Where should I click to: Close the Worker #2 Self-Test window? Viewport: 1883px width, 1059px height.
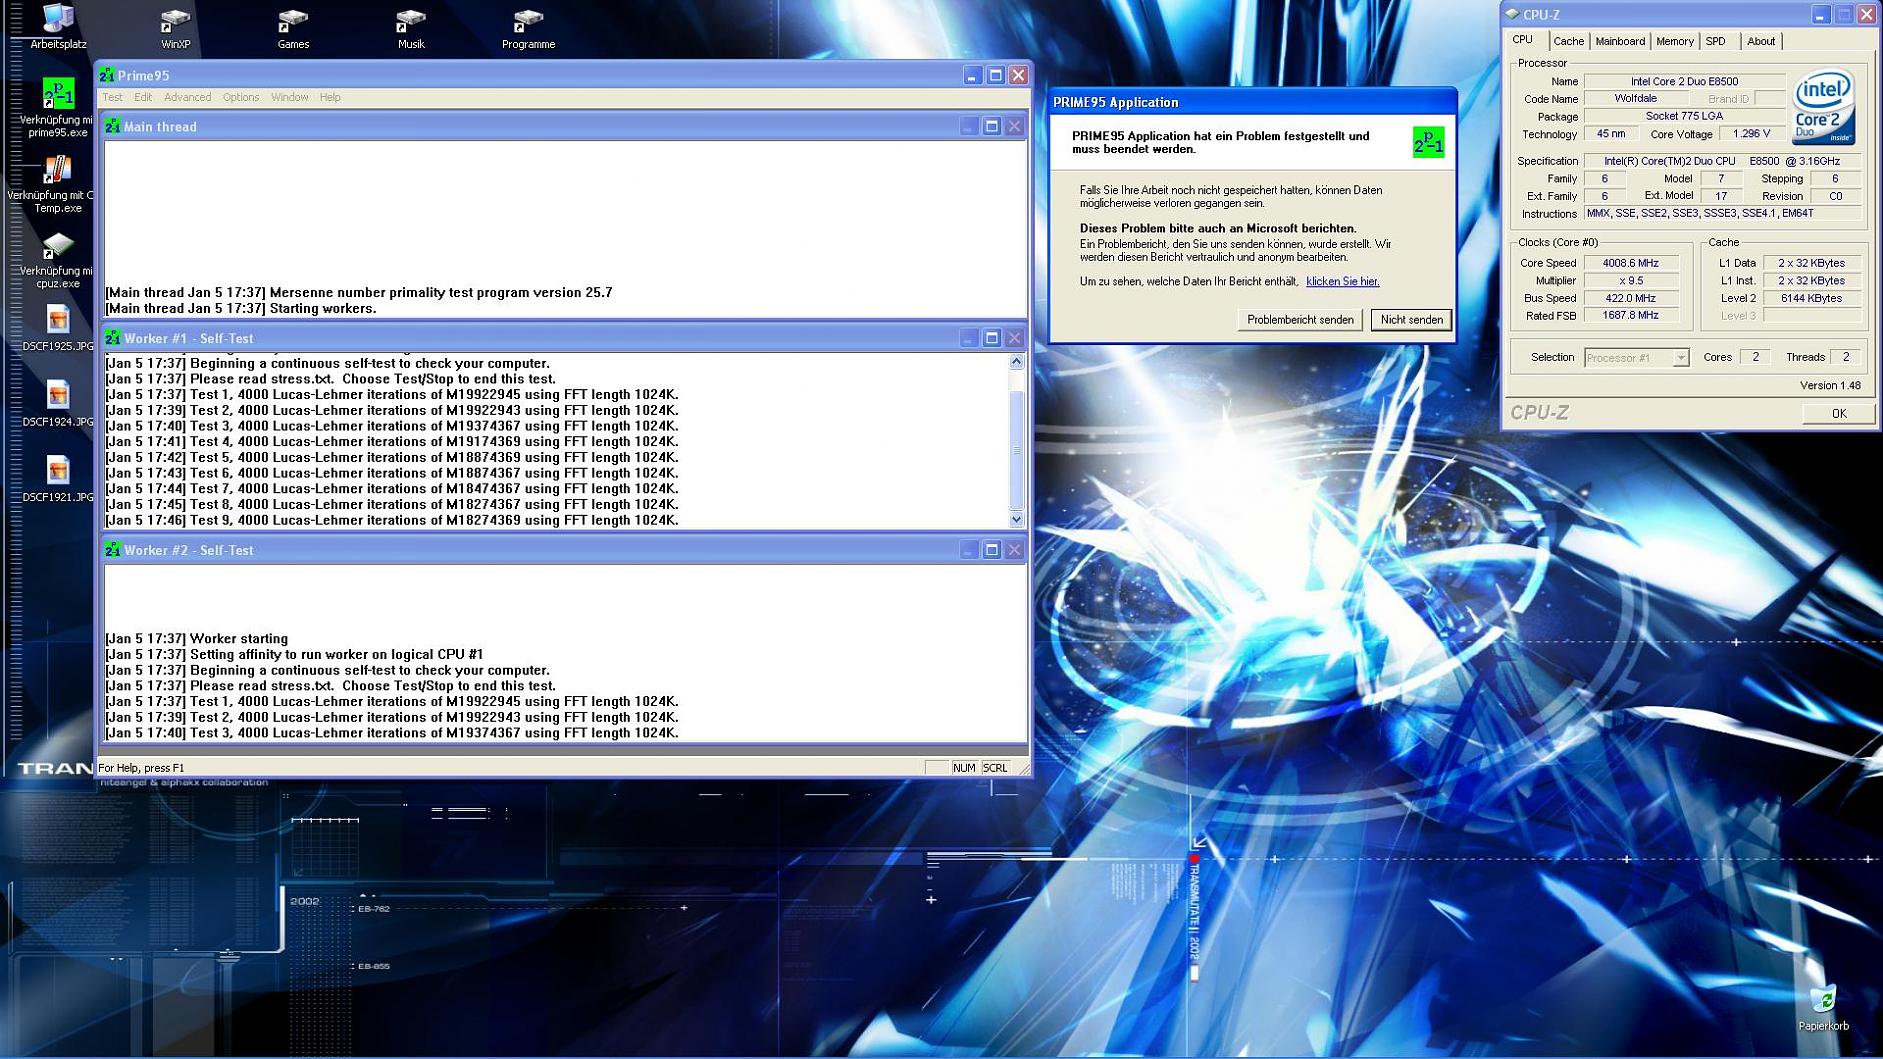coord(1014,550)
